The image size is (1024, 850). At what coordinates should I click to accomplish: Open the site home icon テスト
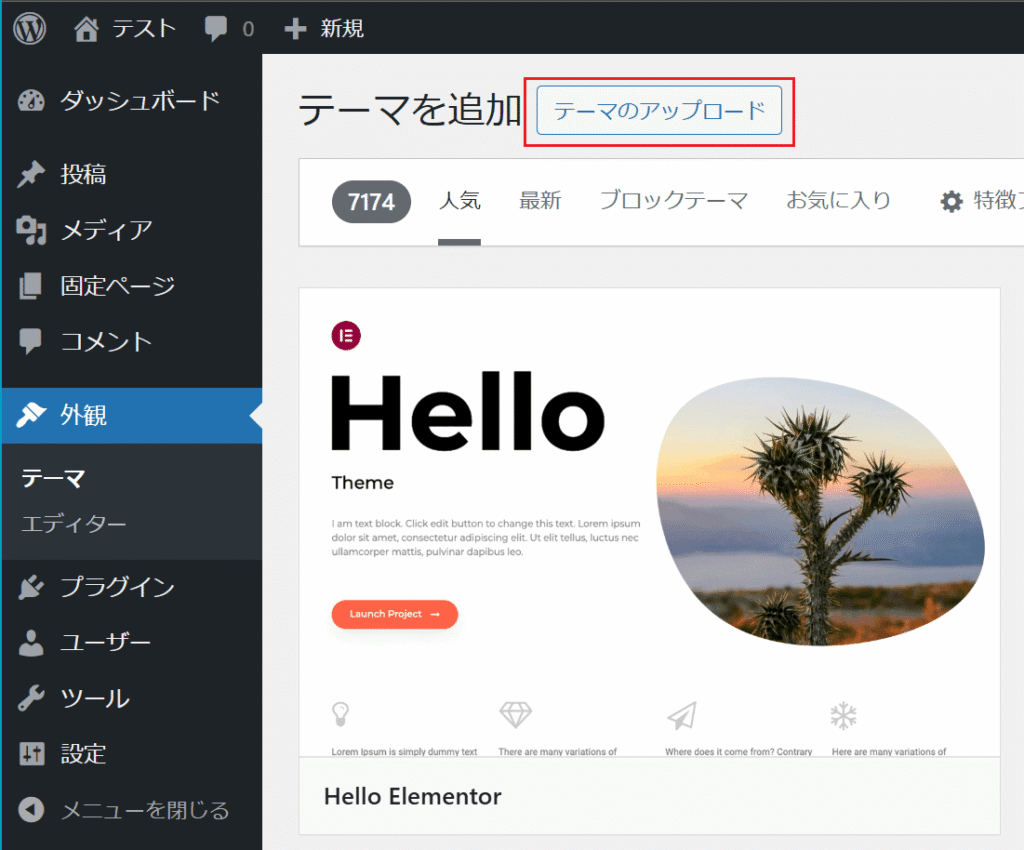coord(87,28)
